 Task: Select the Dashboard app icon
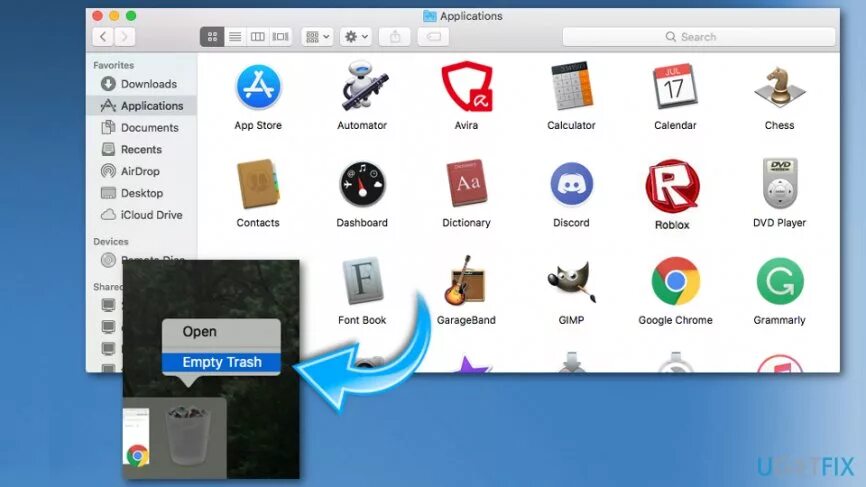click(x=362, y=184)
